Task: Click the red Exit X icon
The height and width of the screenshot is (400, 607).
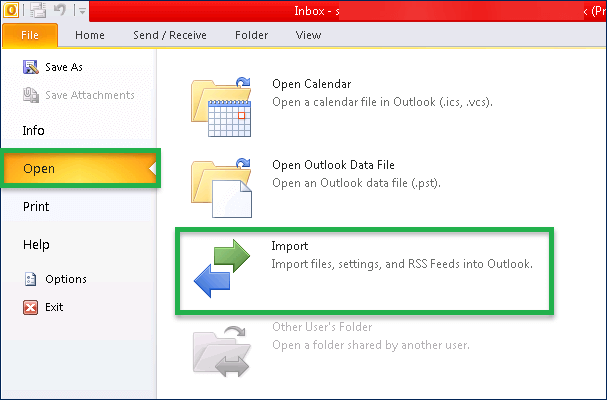Action: [31, 307]
